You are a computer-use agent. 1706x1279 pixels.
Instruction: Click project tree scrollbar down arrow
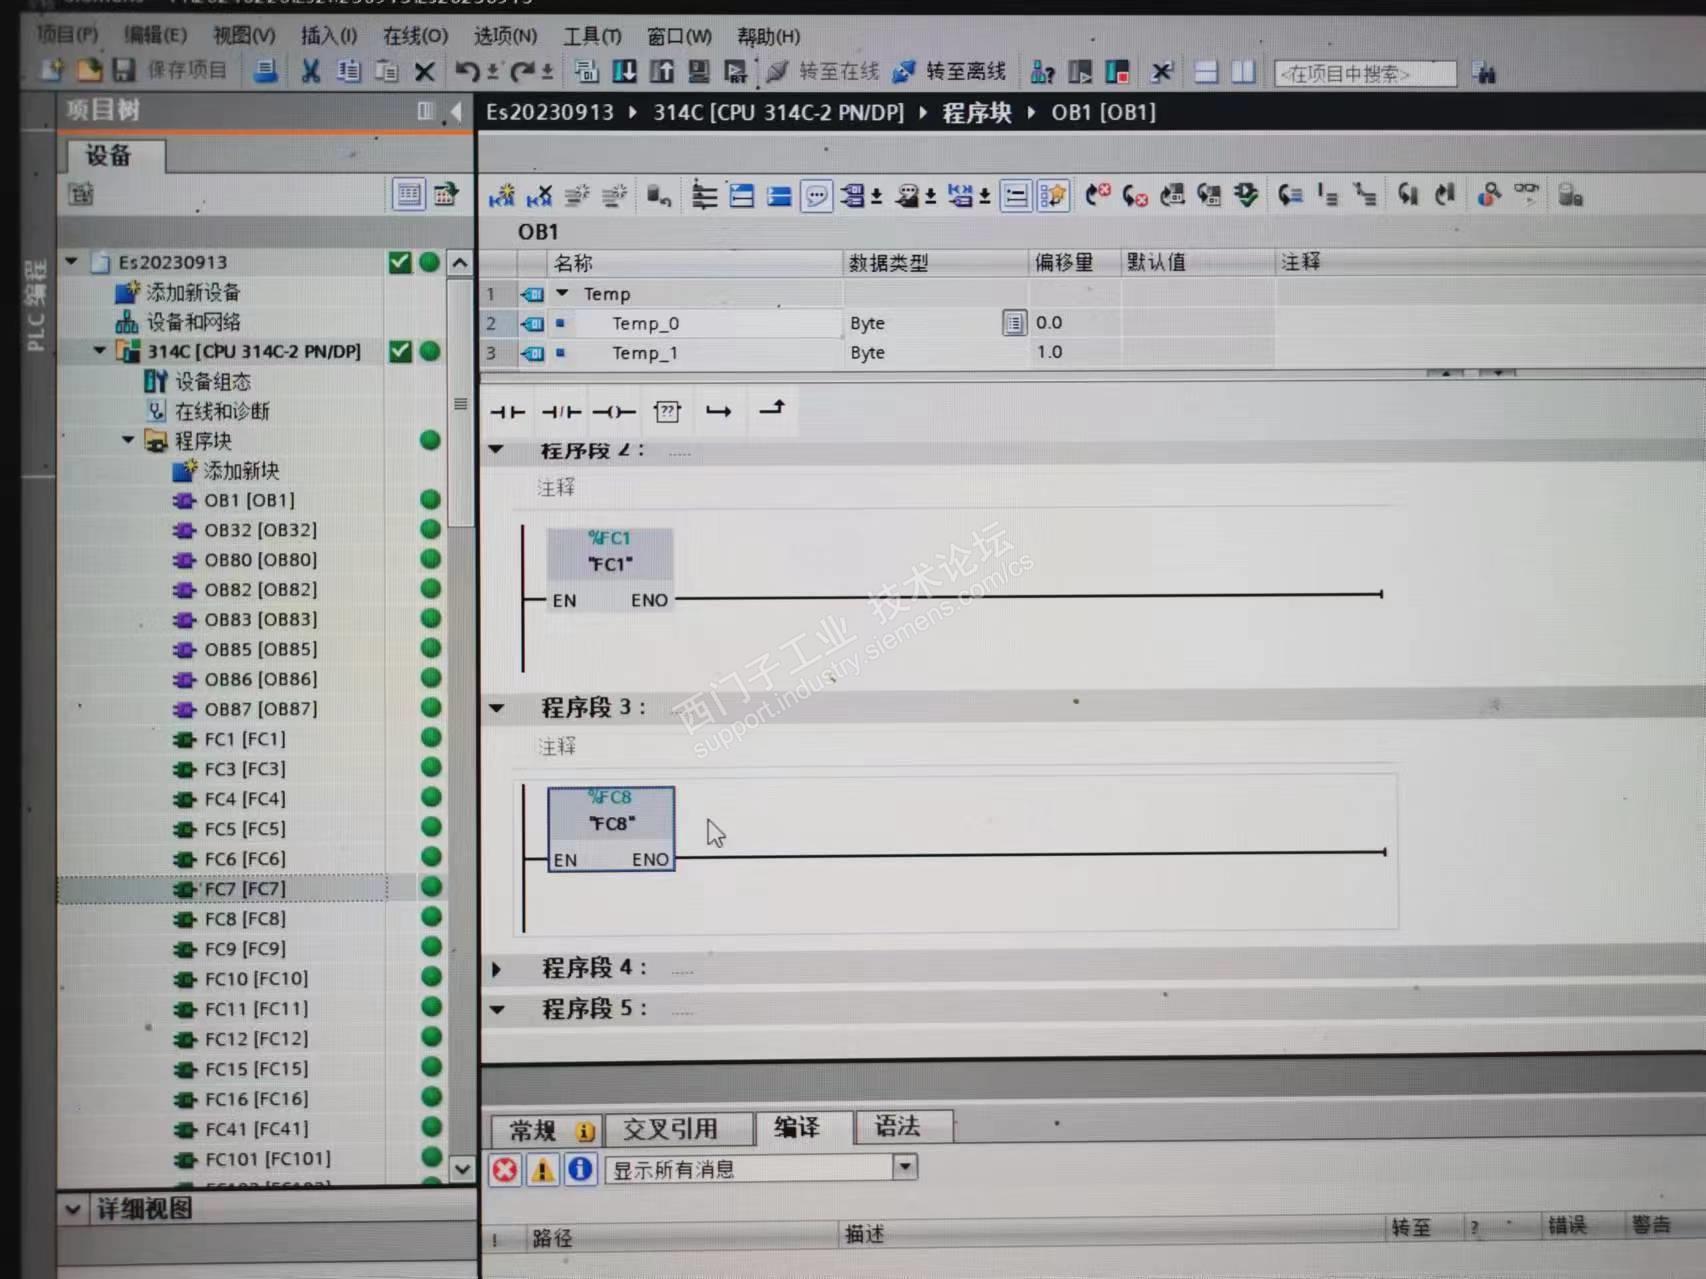[x=461, y=1167]
